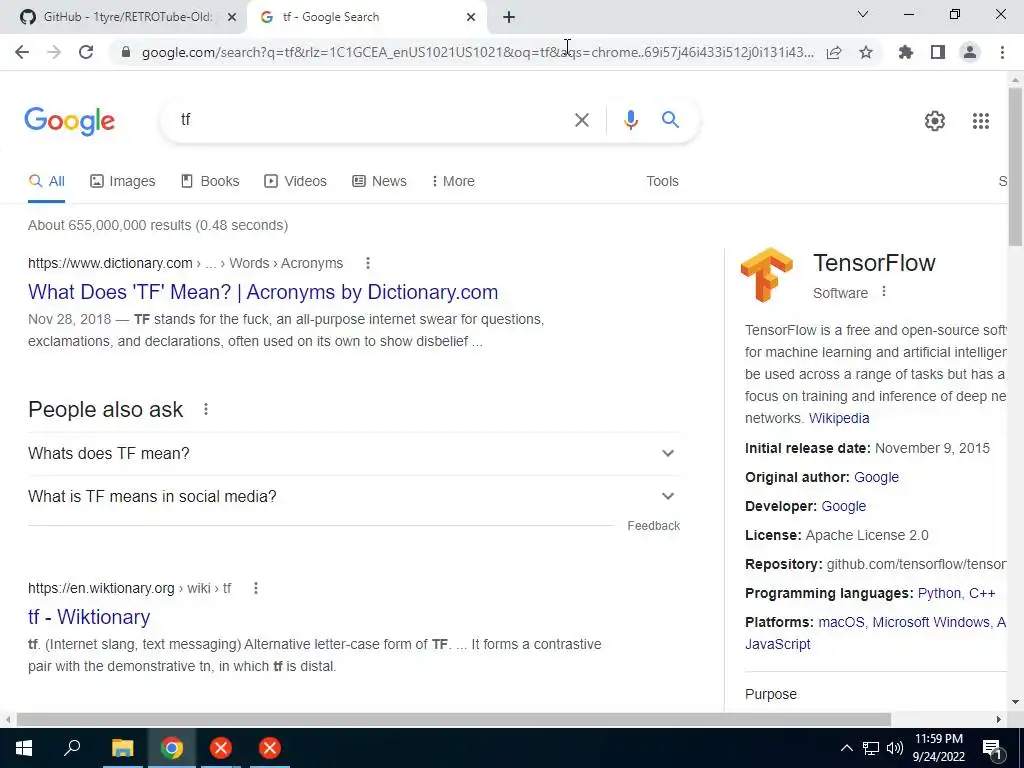Click the blue search magnifier button
Screen dimensions: 1024x768
pyautogui.click(x=670, y=120)
